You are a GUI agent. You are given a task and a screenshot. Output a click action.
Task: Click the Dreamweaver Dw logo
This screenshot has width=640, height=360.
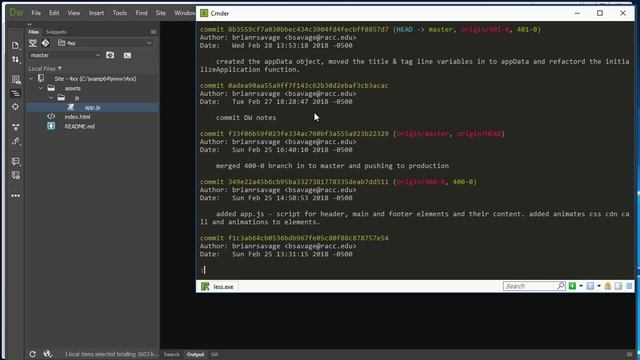point(16,12)
